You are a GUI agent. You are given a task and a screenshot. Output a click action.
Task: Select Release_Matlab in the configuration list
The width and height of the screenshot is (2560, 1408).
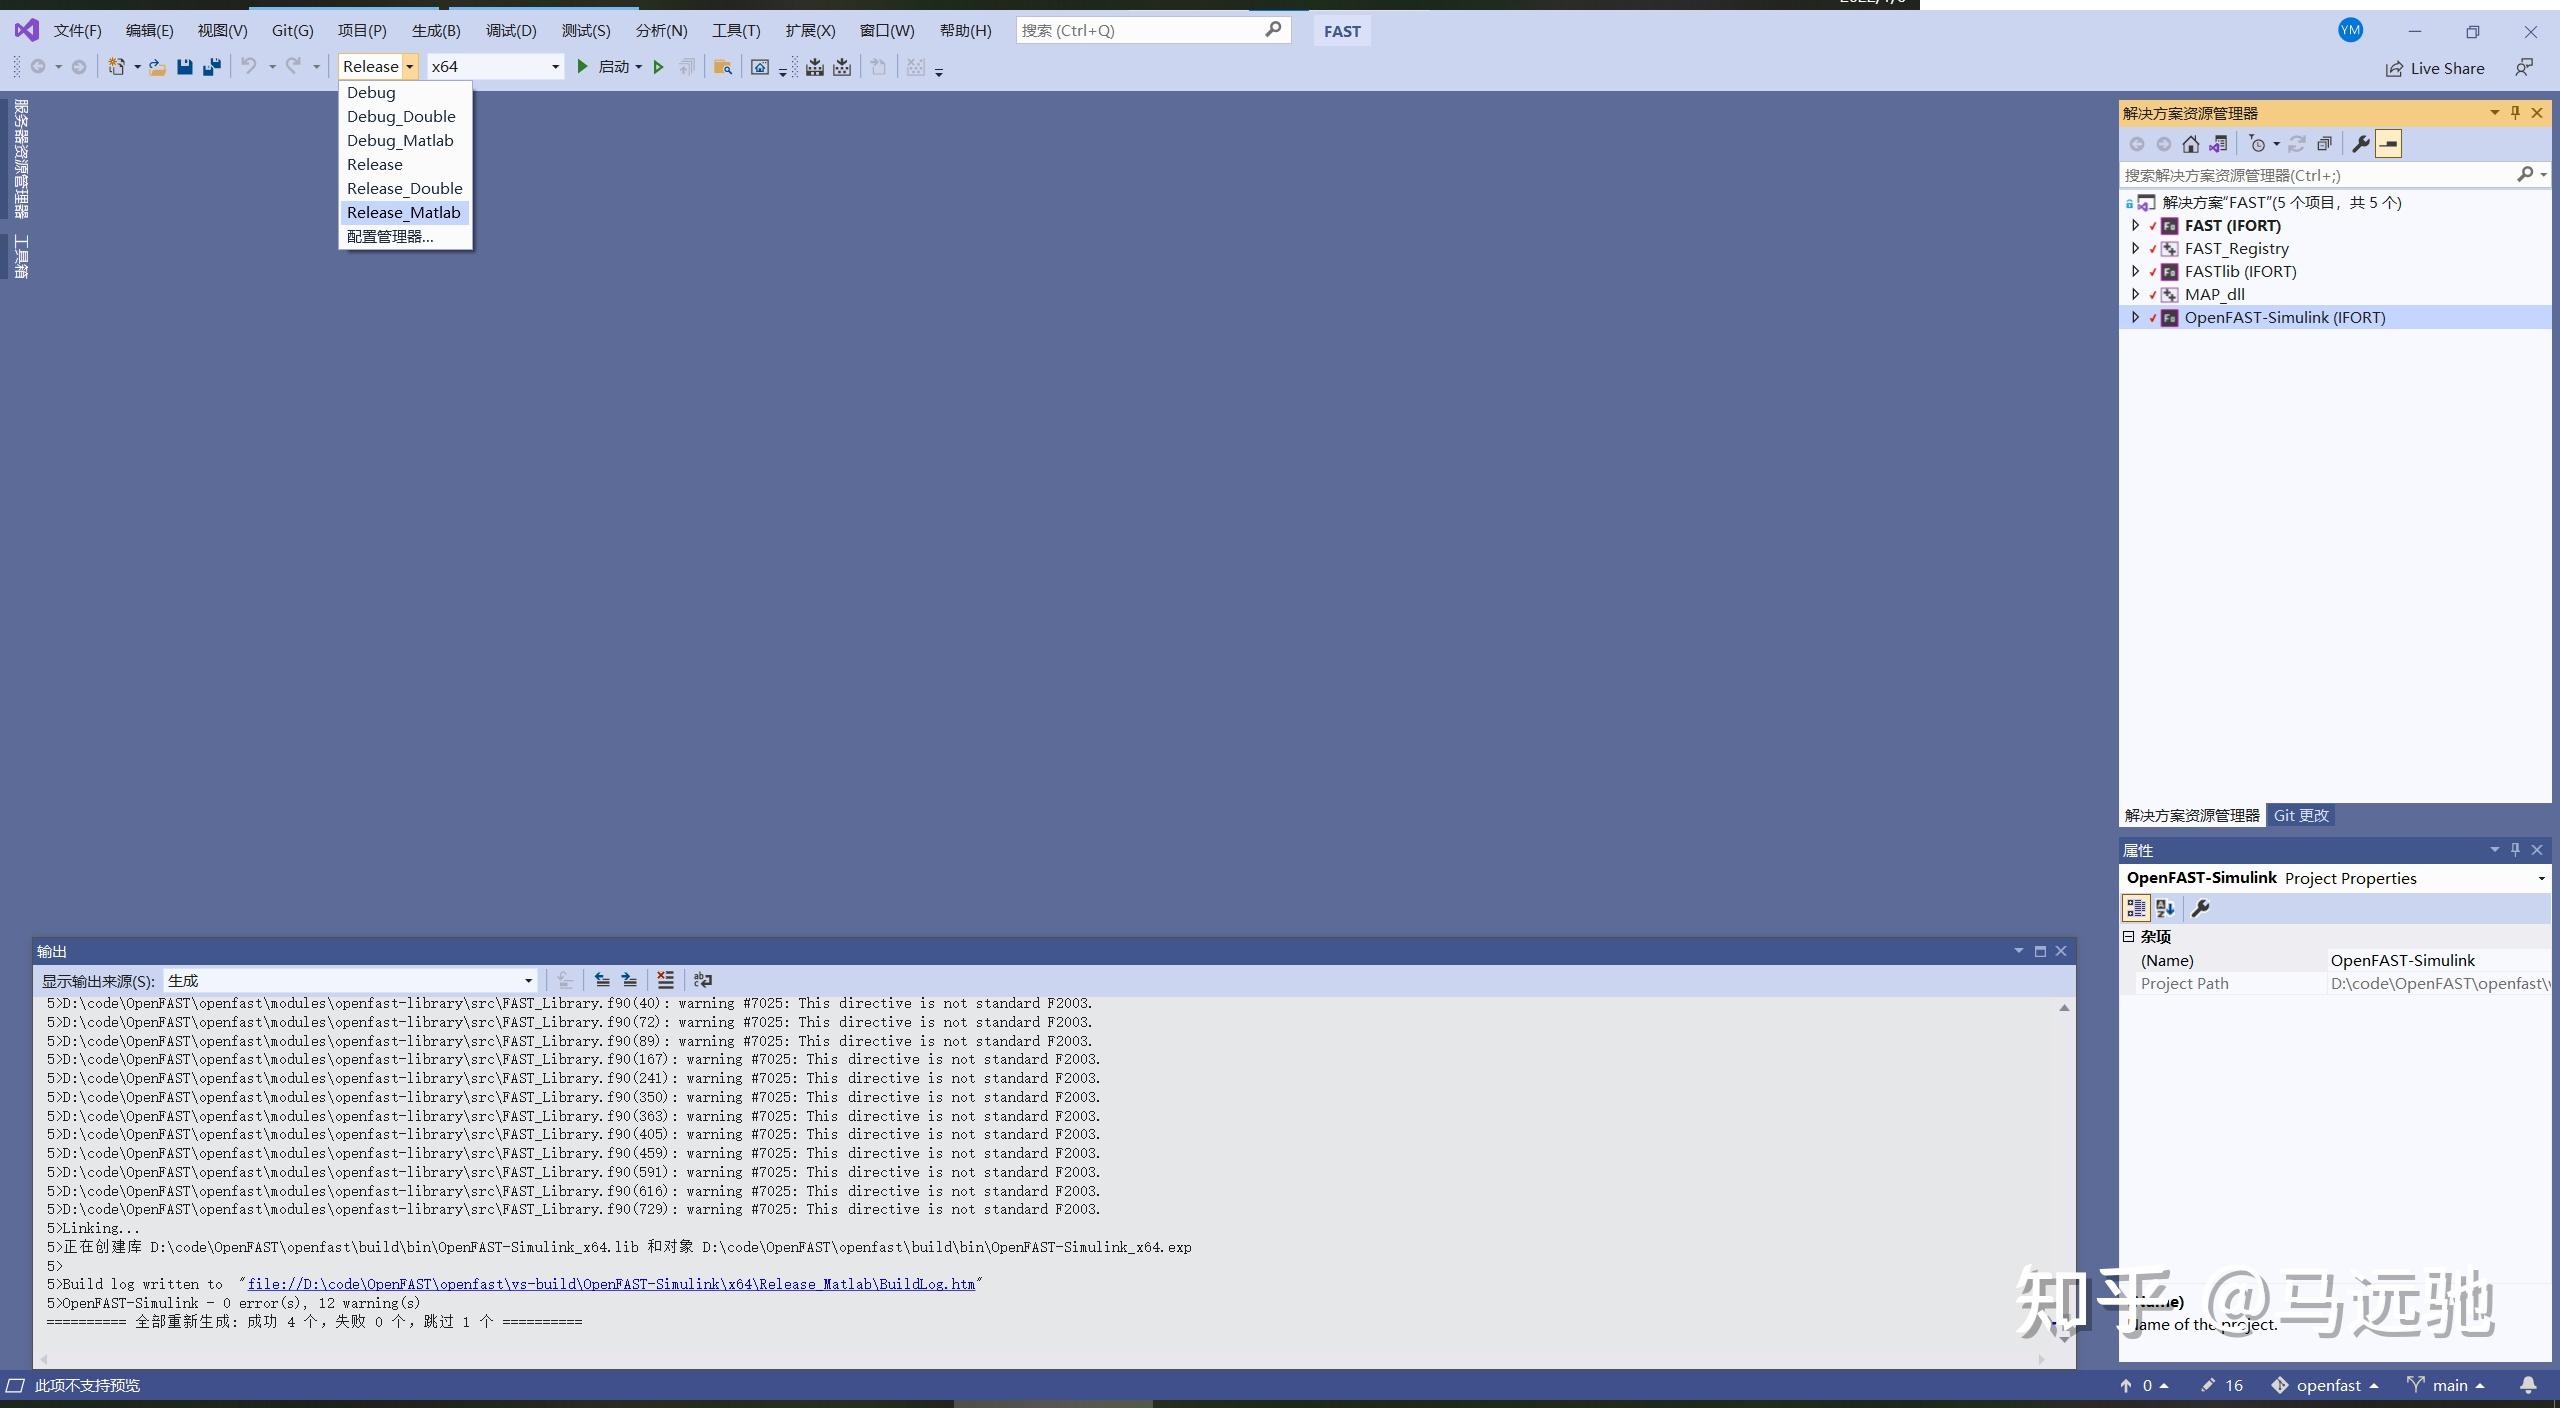coord(404,212)
